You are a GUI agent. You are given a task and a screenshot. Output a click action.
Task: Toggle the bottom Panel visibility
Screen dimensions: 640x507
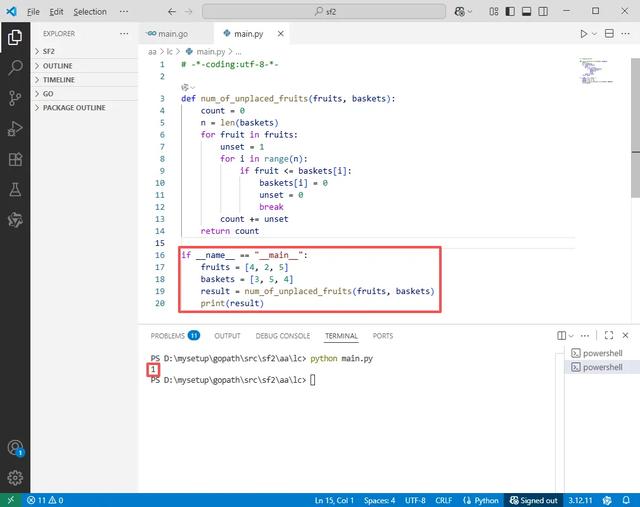527,11
